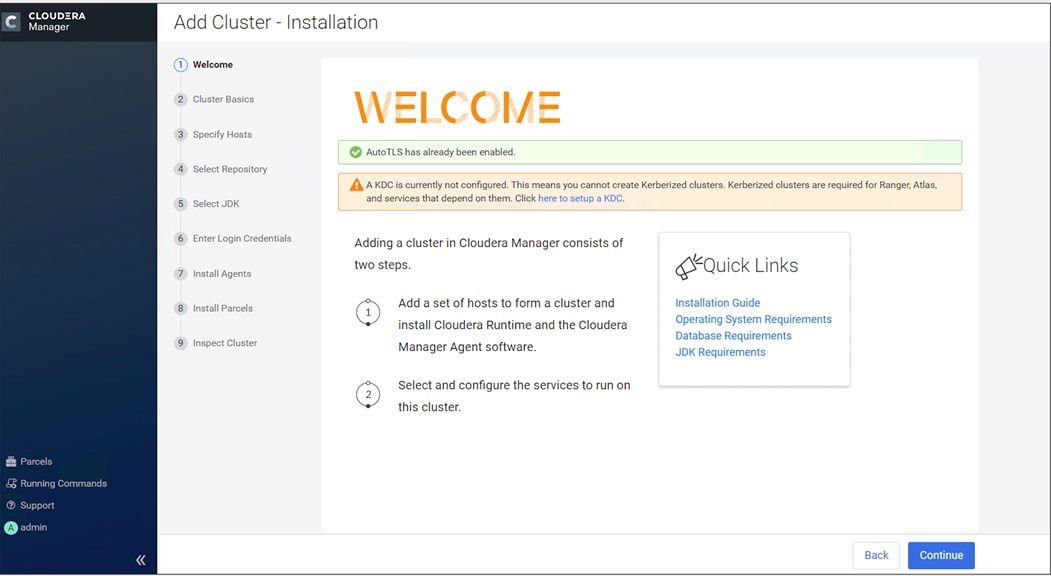This screenshot has width=1051, height=576.
Task: Click the 'AutoTLS has already been enabled.' message
Action: point(440,152)
